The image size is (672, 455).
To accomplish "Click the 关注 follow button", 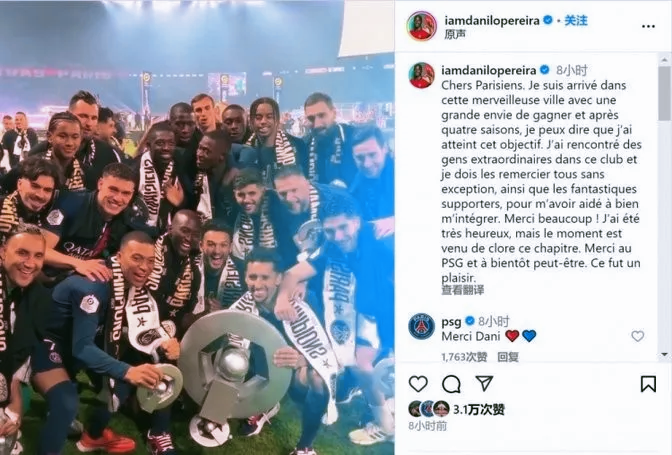I will (576, 20).
